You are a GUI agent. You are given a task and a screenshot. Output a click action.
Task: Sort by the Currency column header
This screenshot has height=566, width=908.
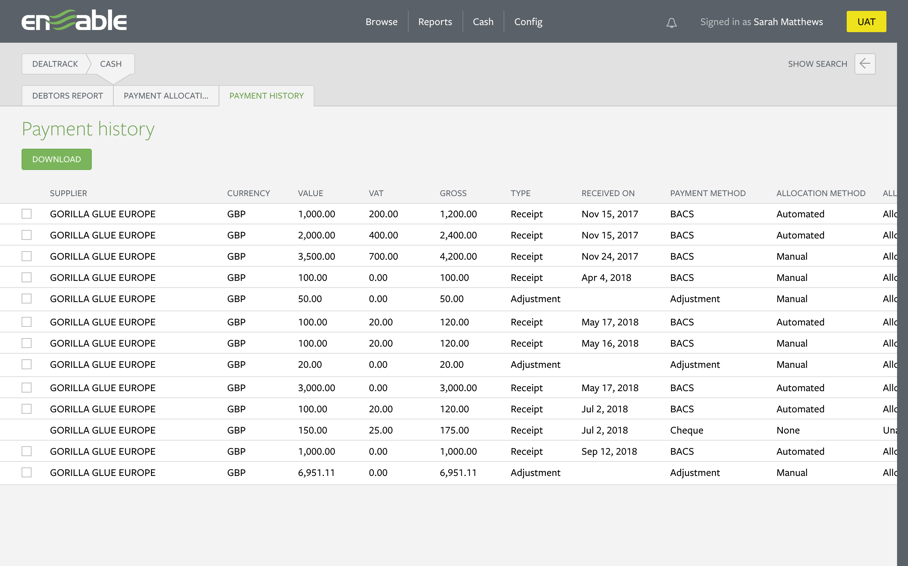pos(248,193)
